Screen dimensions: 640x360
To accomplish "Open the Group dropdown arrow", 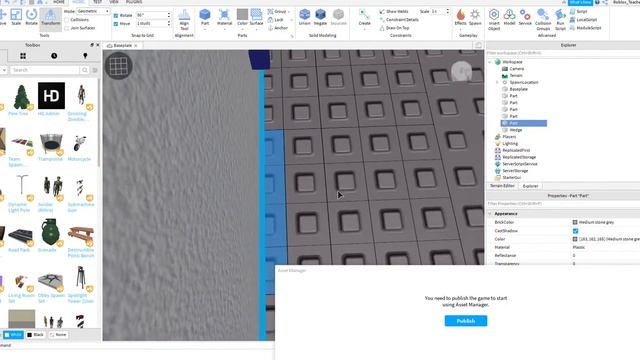I will click(289, 11).
